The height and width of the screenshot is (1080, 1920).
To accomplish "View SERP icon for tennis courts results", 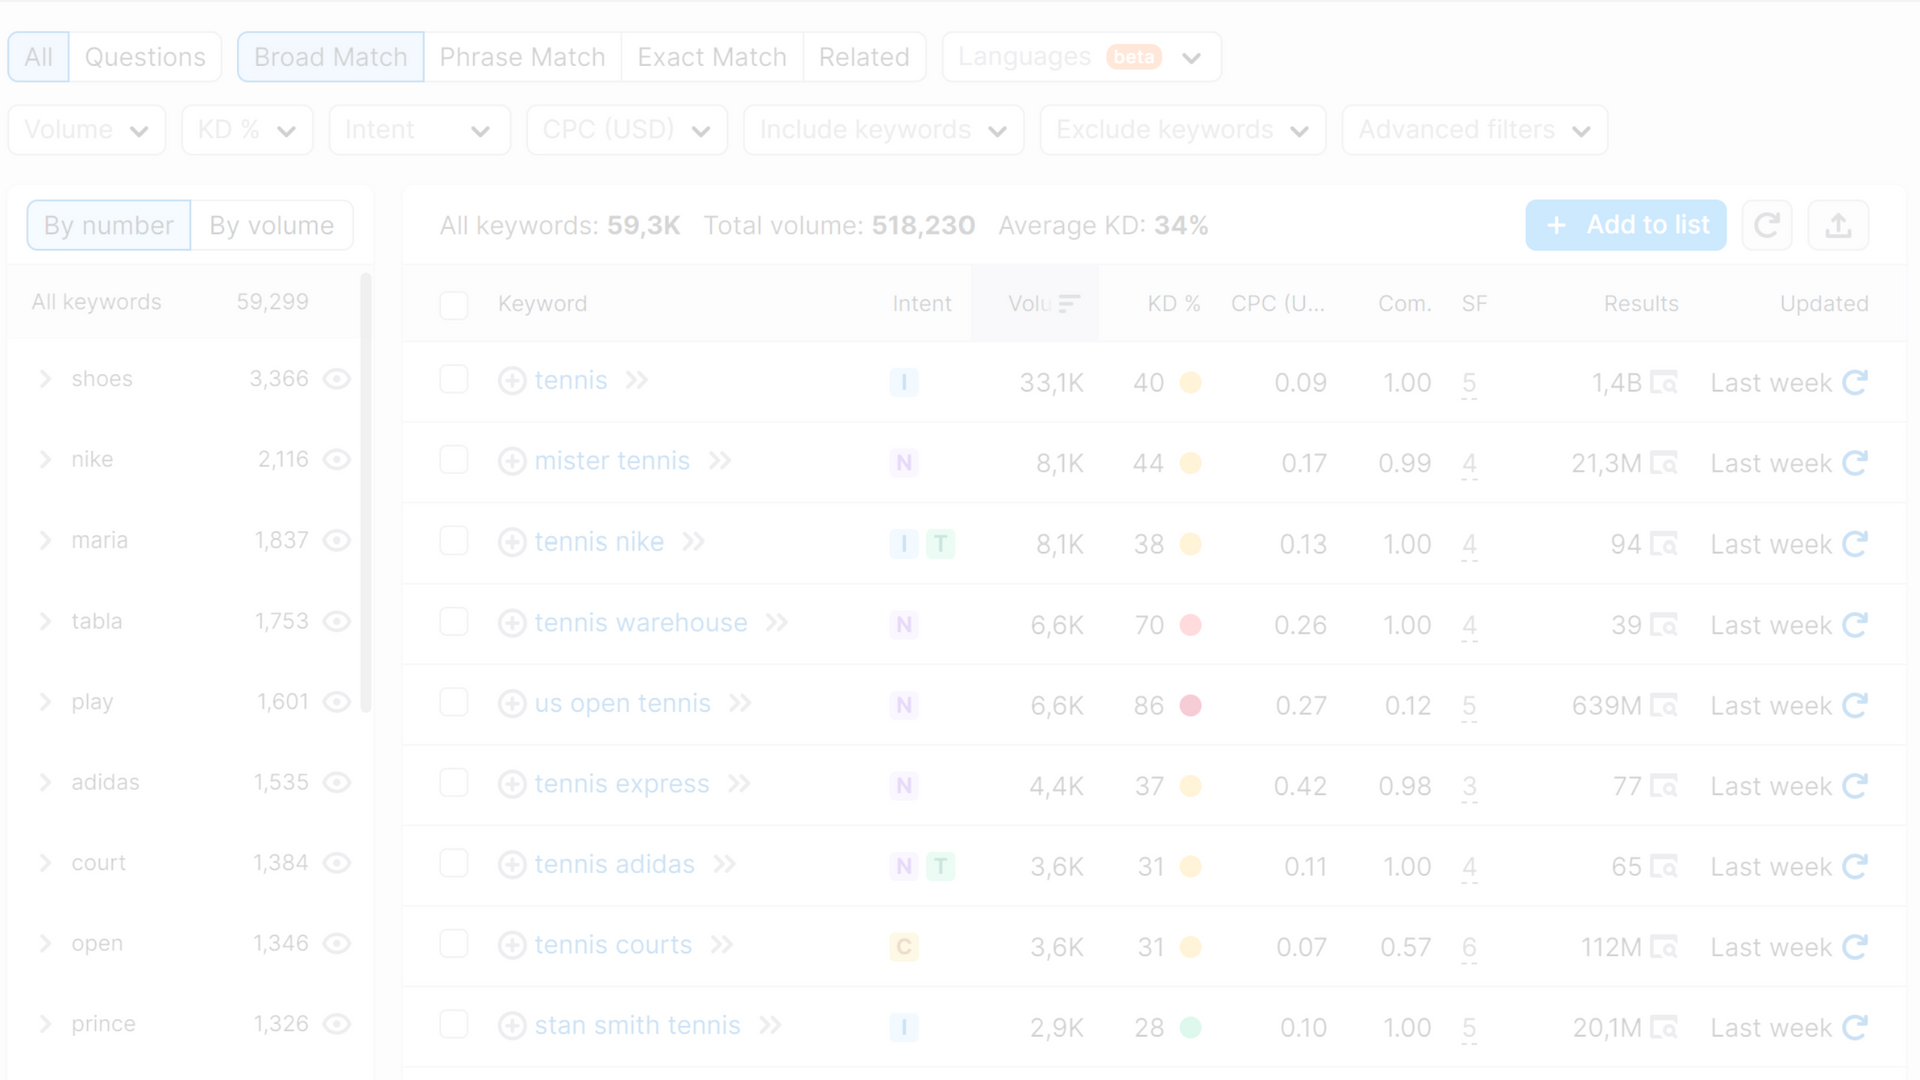I will coord(1664,947).
